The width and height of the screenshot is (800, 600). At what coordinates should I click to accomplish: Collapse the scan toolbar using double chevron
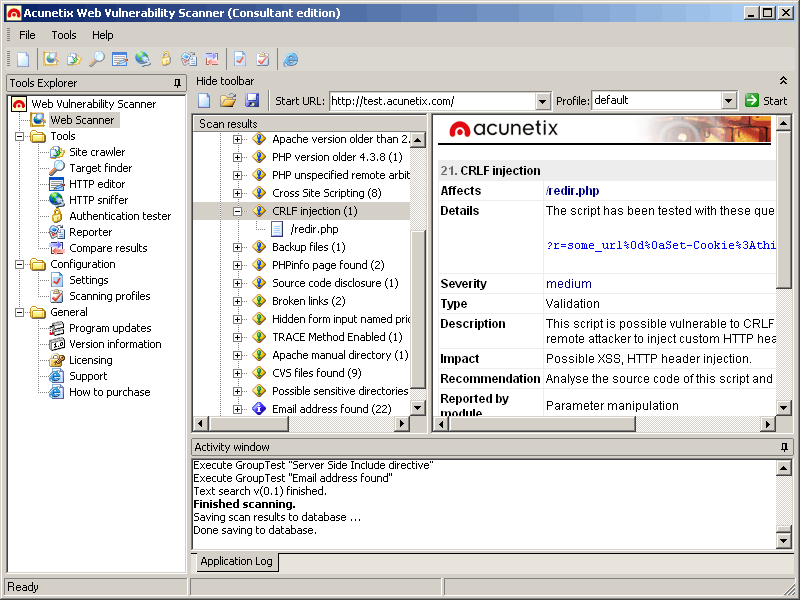pyautogui.click(x=783, y=81)
